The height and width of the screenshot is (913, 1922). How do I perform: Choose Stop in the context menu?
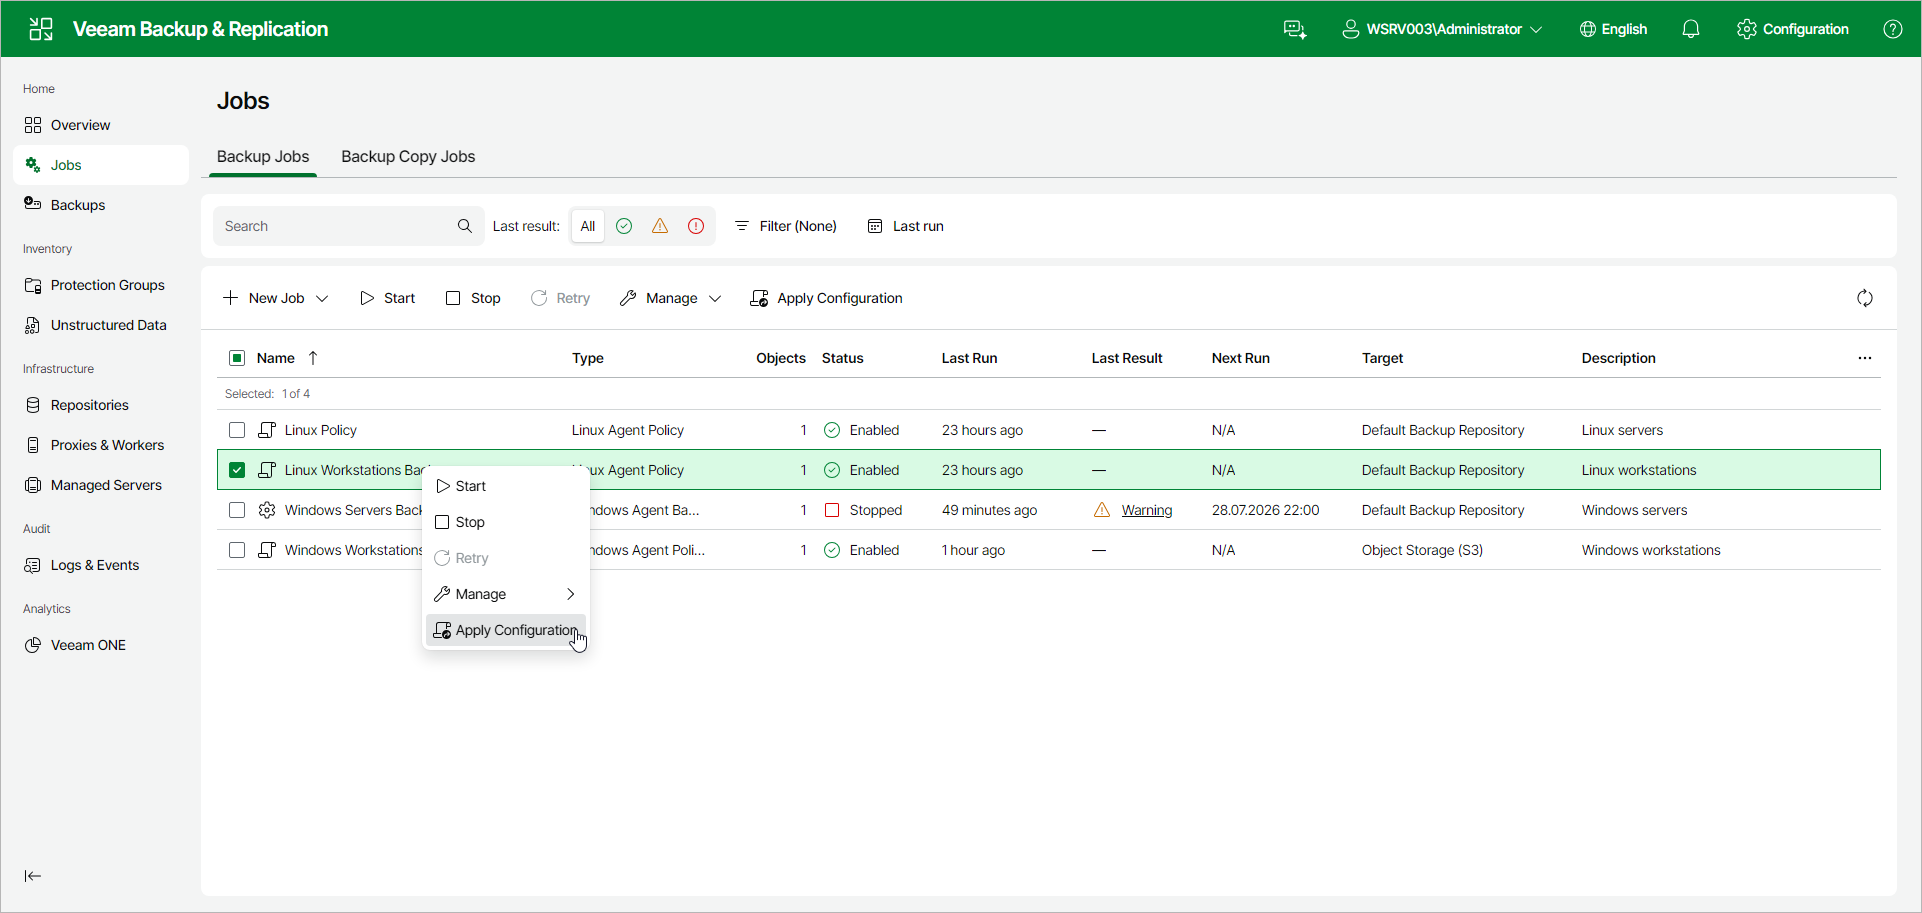tap(506, 522)
